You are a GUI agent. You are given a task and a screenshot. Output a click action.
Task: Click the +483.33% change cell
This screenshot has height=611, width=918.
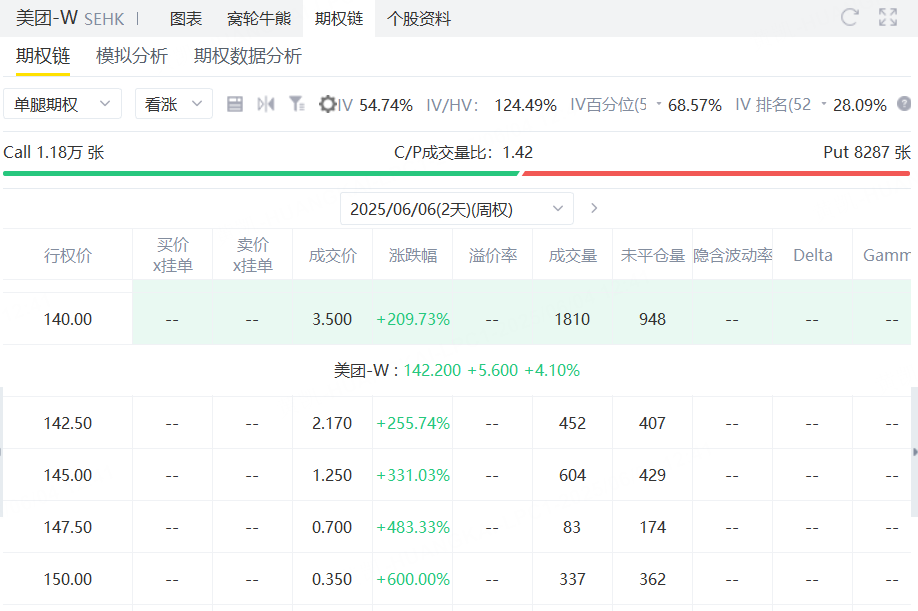point(413,527)
